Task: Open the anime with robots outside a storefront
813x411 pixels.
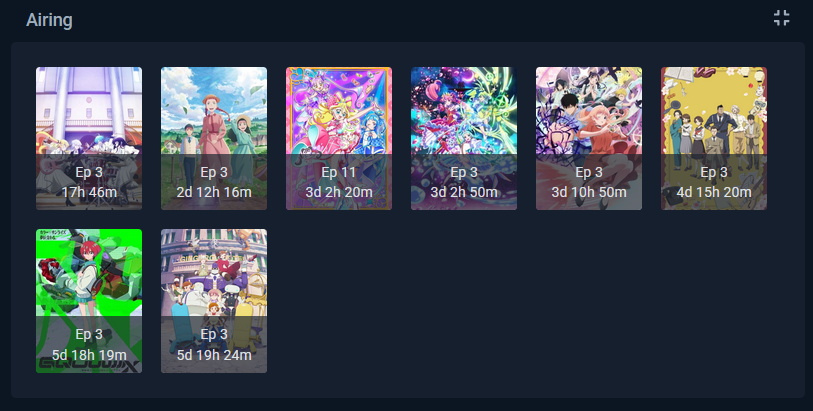Action: [214, 301]
